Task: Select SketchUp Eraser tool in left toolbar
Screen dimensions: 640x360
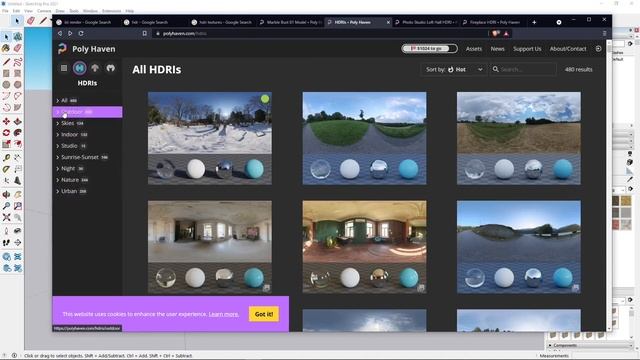Action: click(18, 49)
